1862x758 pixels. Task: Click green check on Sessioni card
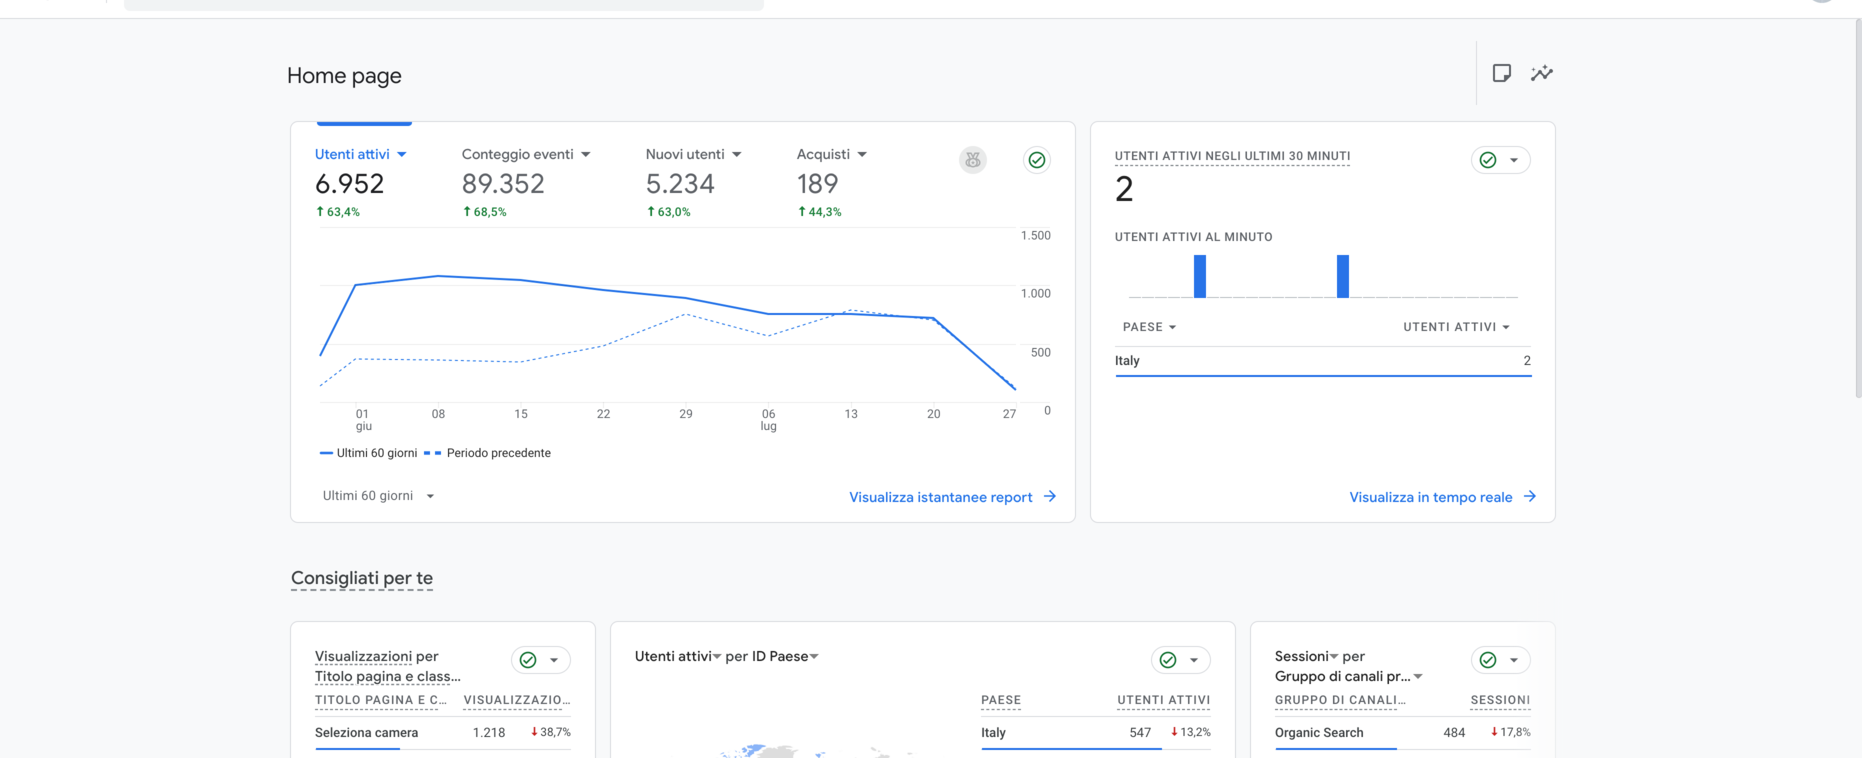point(1488,660)
